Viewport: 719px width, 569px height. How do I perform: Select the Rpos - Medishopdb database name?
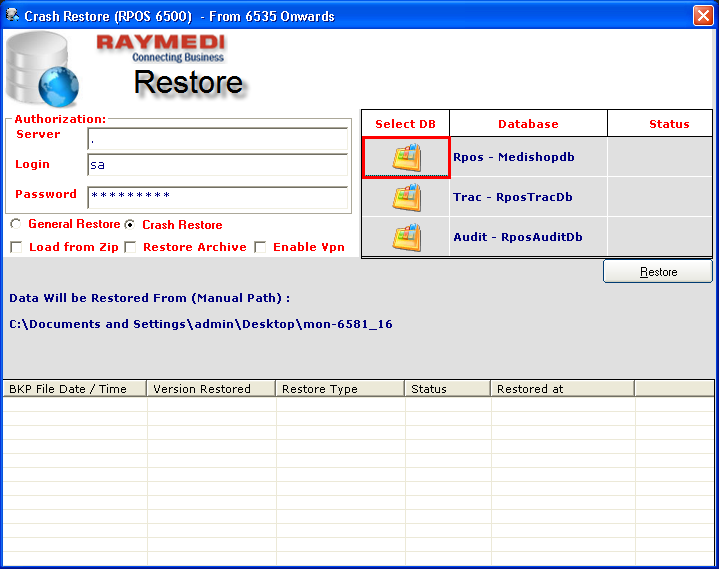click(514, 157)
